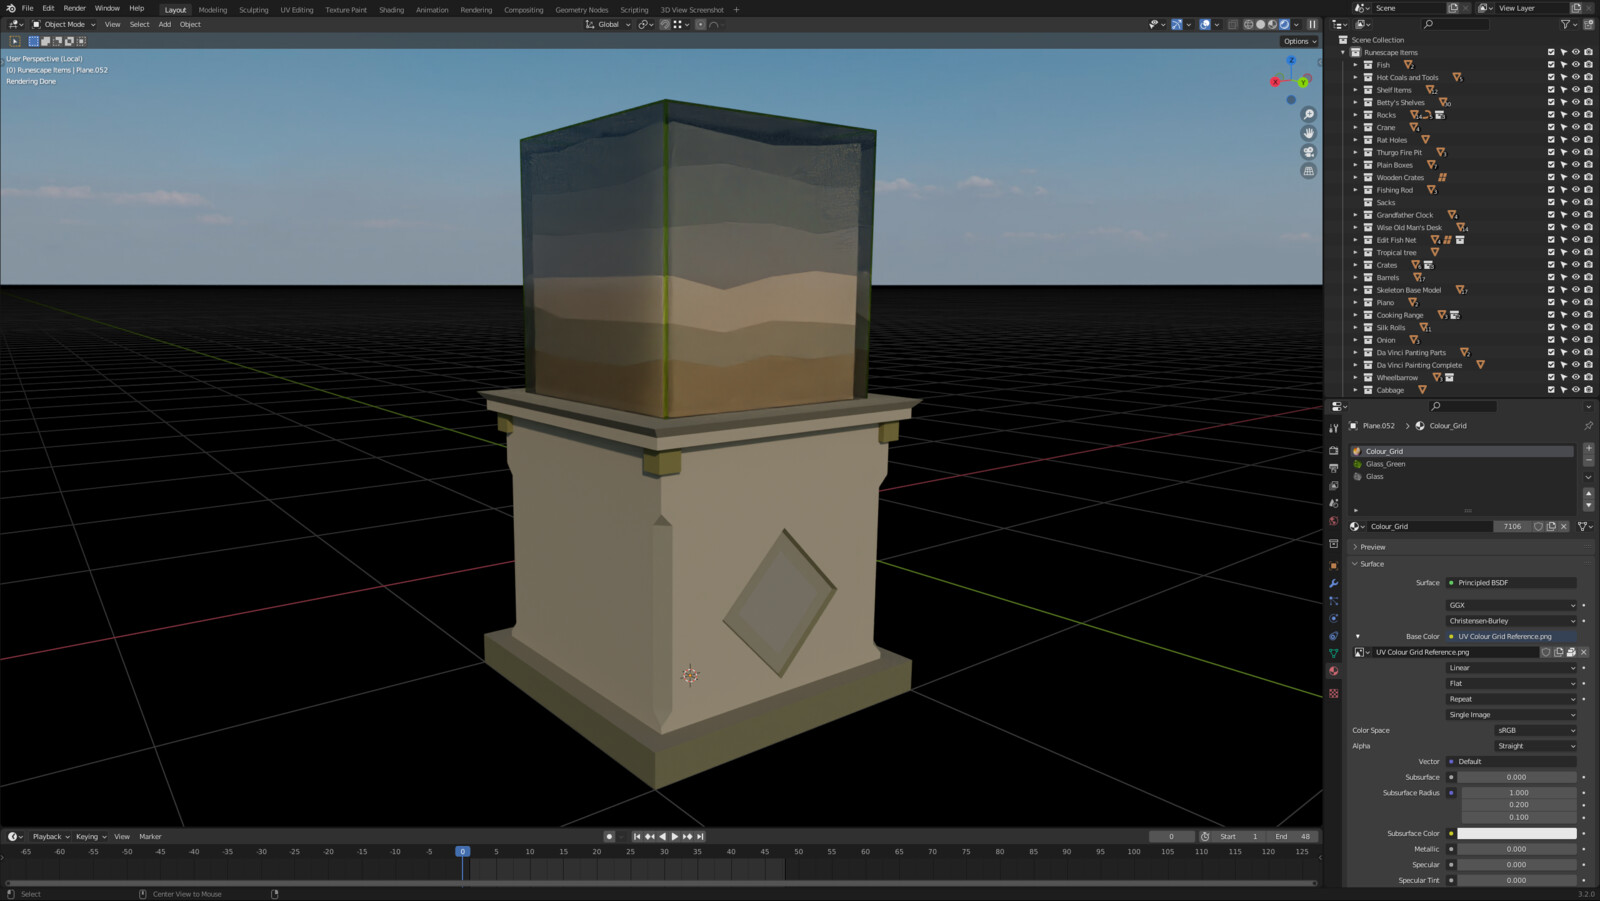
Task: Click the Subsurface Color white swatch
Action: [x=1516, y=833]
